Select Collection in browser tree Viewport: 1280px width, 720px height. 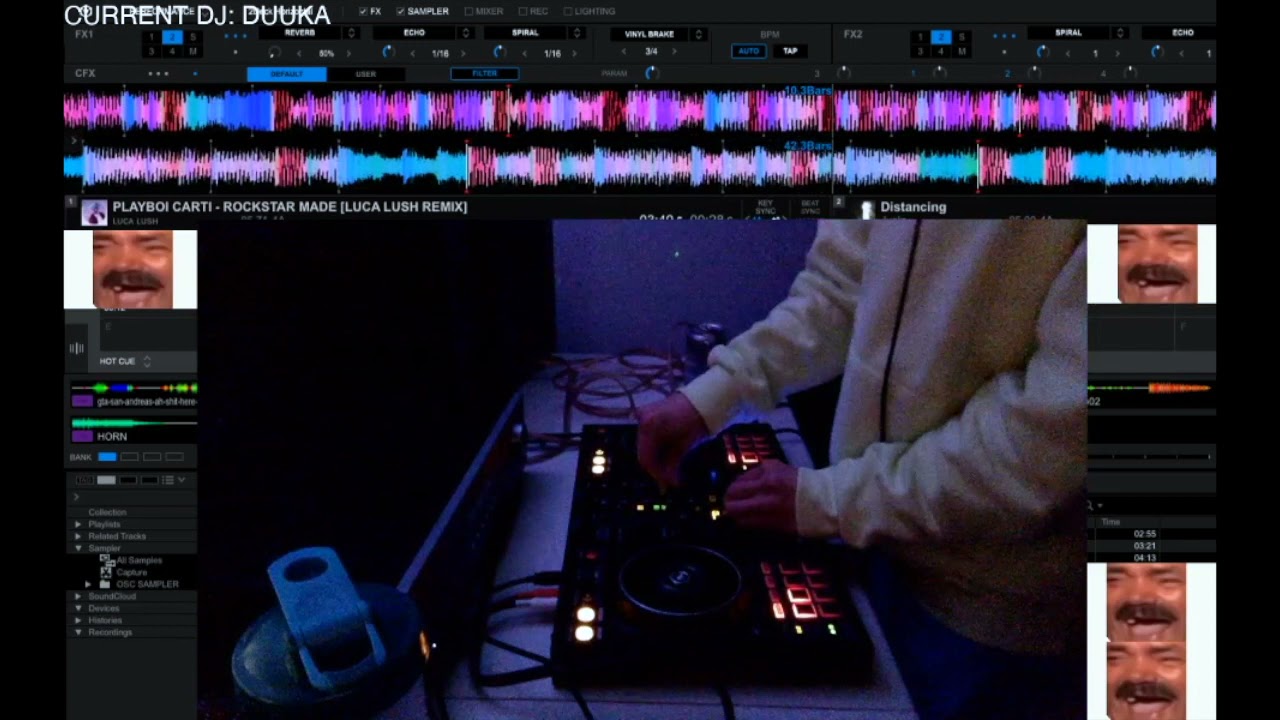107,512
